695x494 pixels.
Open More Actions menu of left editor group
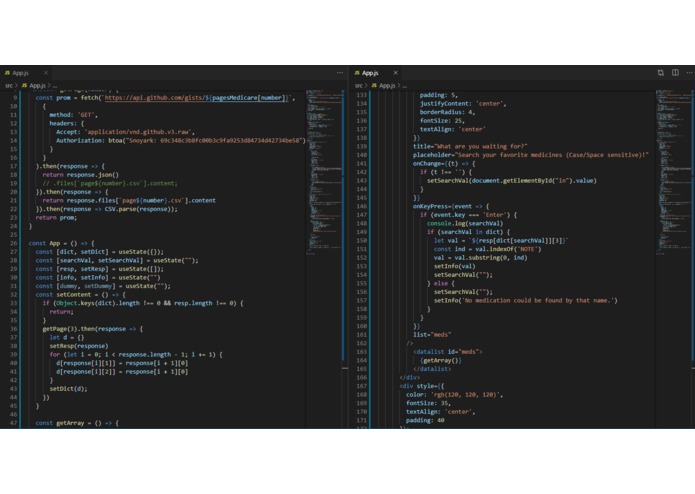tap(340, 73)
